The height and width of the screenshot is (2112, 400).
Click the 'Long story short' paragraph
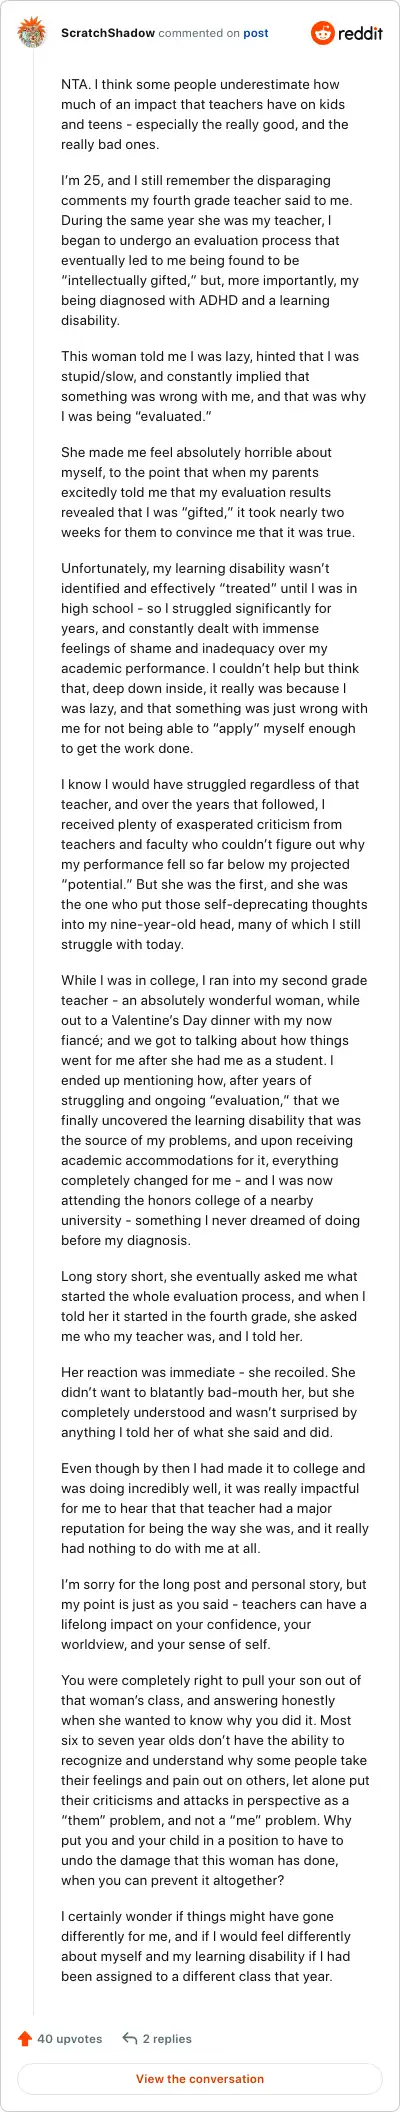coord(213,1306)
